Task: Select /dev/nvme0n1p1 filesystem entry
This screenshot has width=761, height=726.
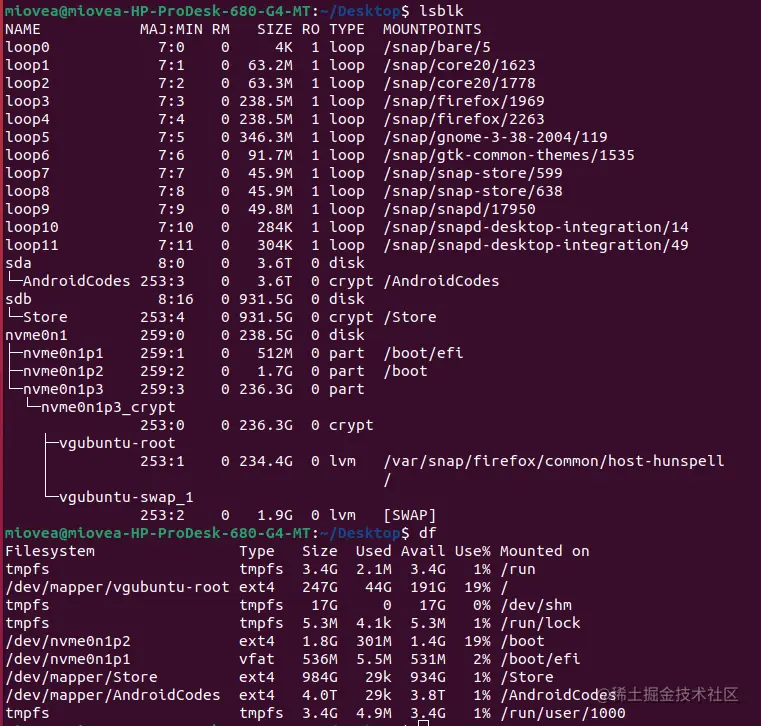Action: click(x=67, y=659)
